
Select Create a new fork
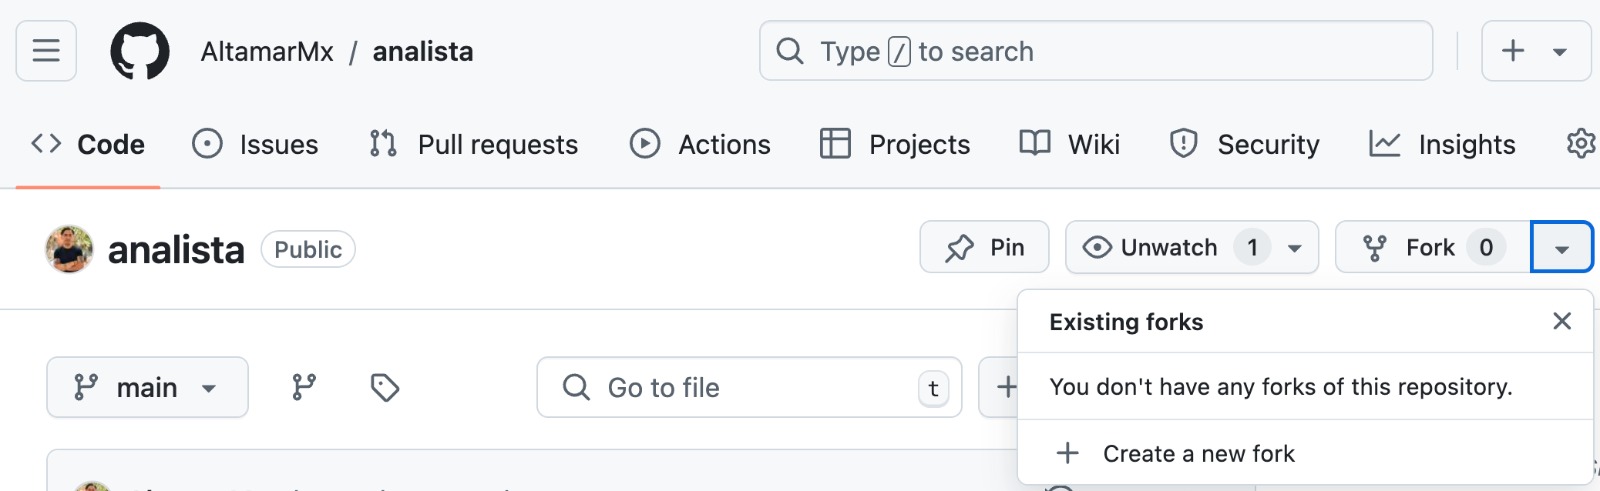1198,454
